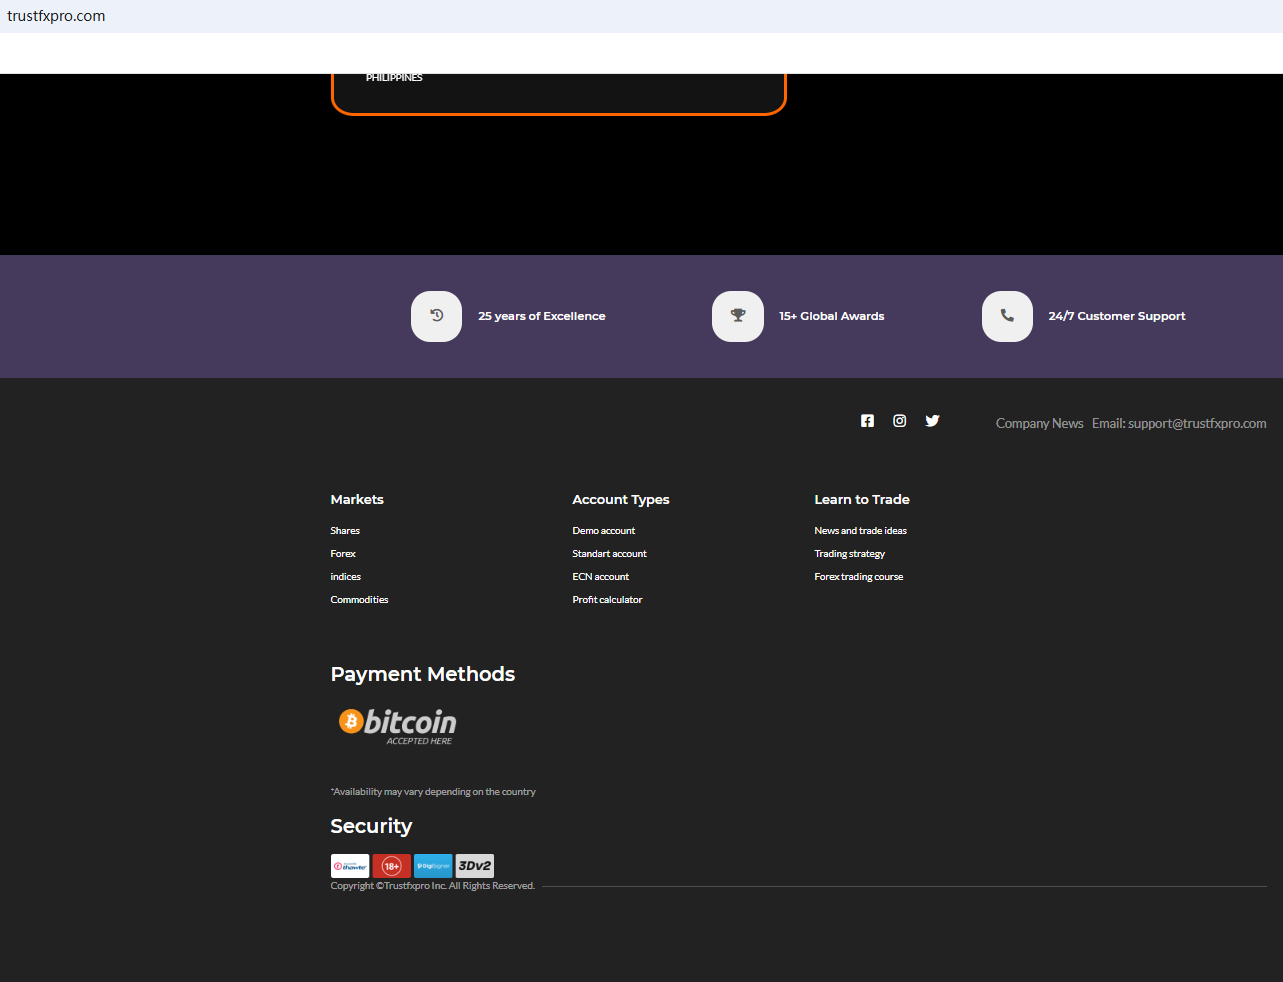Click the Twitter bird icon

click(x=932, y=421)
